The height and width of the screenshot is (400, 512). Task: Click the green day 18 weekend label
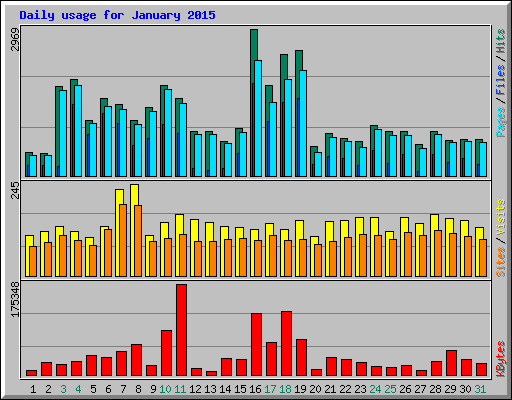point(285,389)
